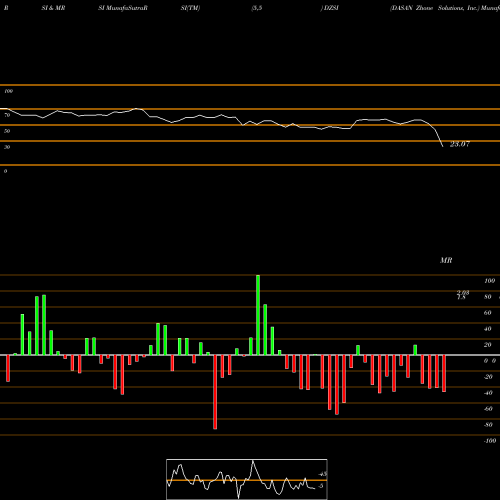Click the 40 label on MR right axis
The height and width of the screenshot is (500, 500).
point(488,329)
